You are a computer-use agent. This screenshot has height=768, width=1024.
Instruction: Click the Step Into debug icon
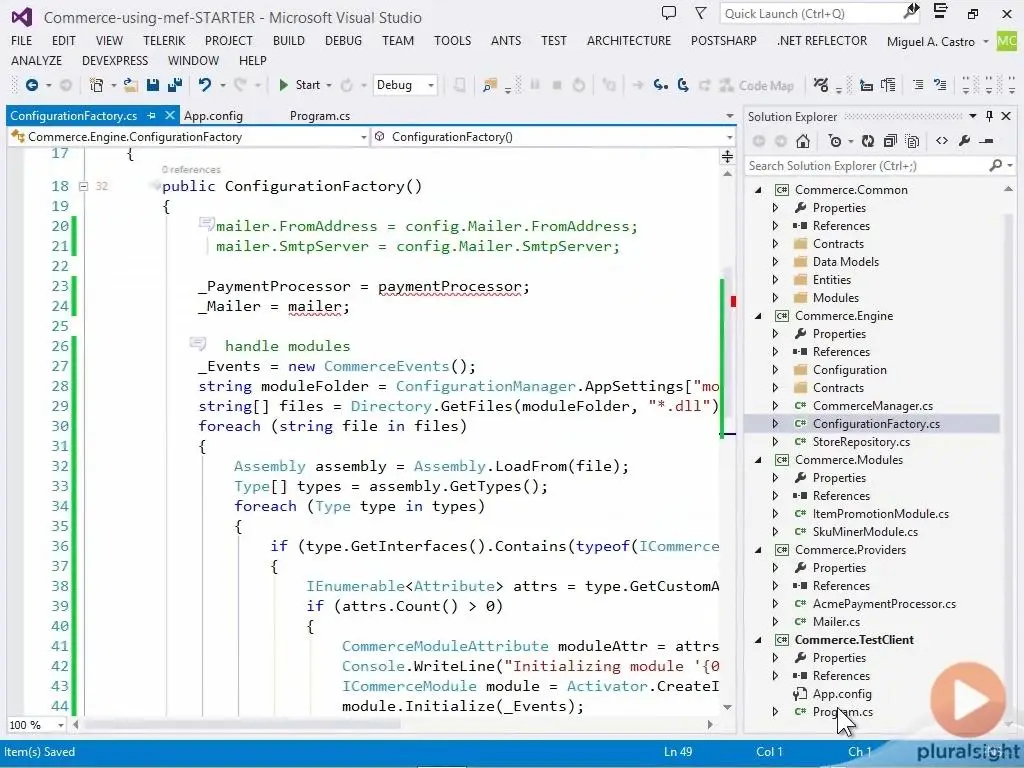tap(661, 85)
